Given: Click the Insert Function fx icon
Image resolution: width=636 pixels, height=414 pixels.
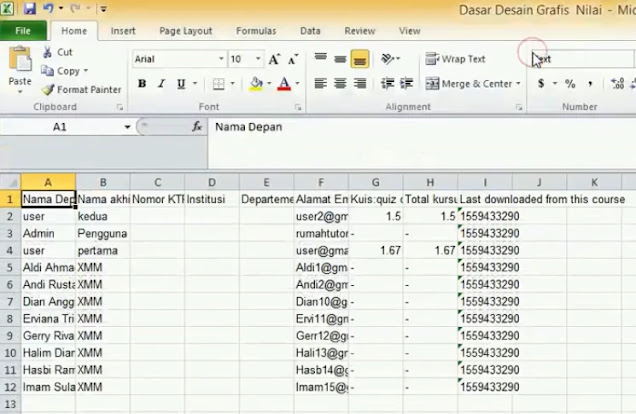Looking at the screenshot, I should pos(197,127).
